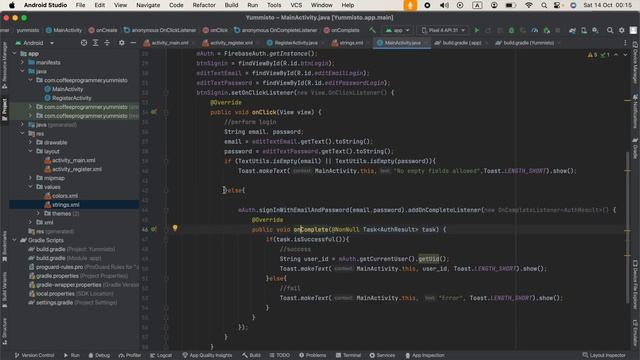
Task: Click the editor vertical scrollbar
Action: pos(627,227)
